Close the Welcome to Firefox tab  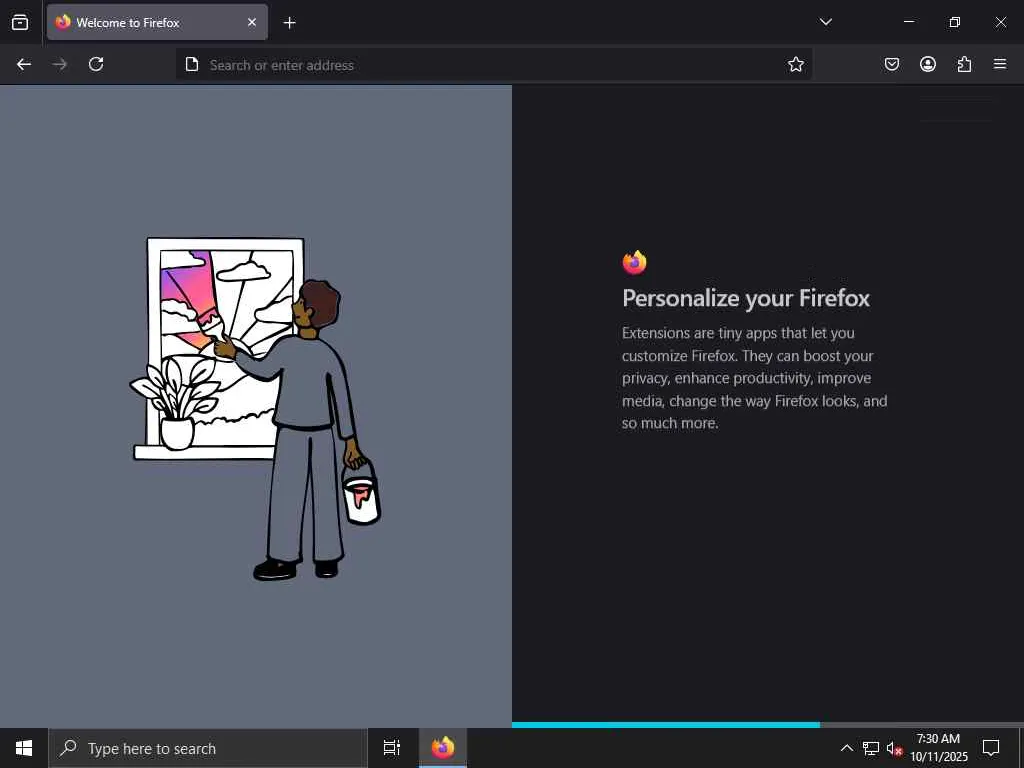point(251,22)
